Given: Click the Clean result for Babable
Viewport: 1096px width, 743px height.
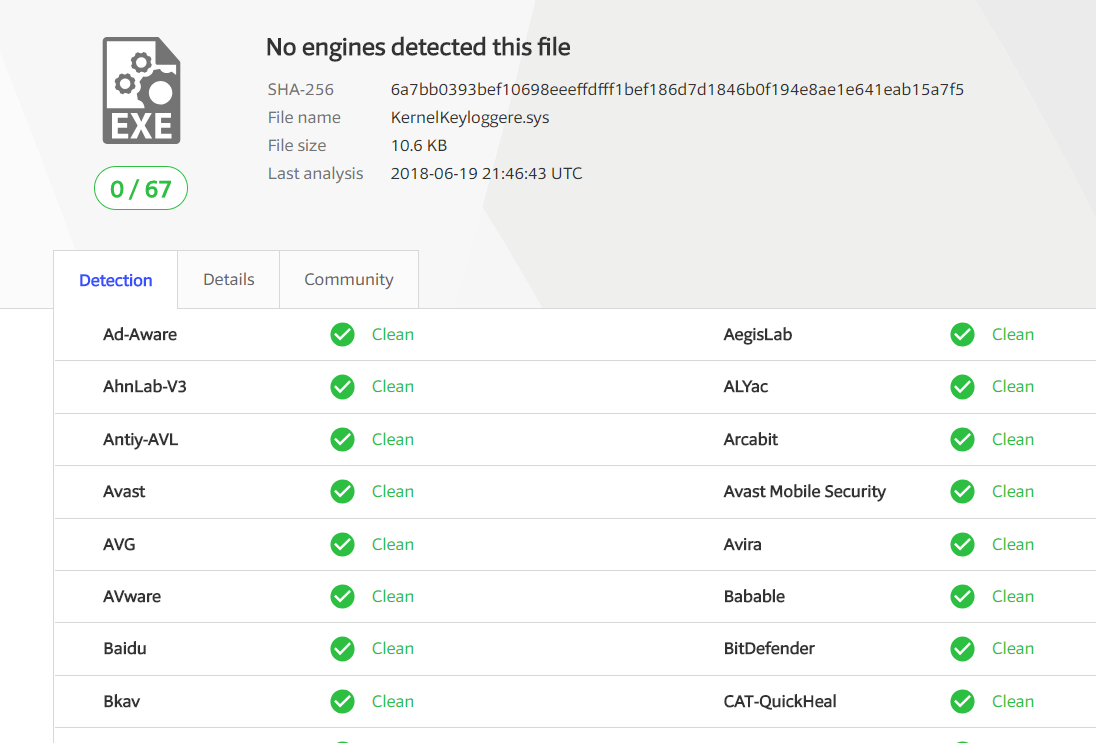Looking at the screenshot, I should click(1013, 596).
